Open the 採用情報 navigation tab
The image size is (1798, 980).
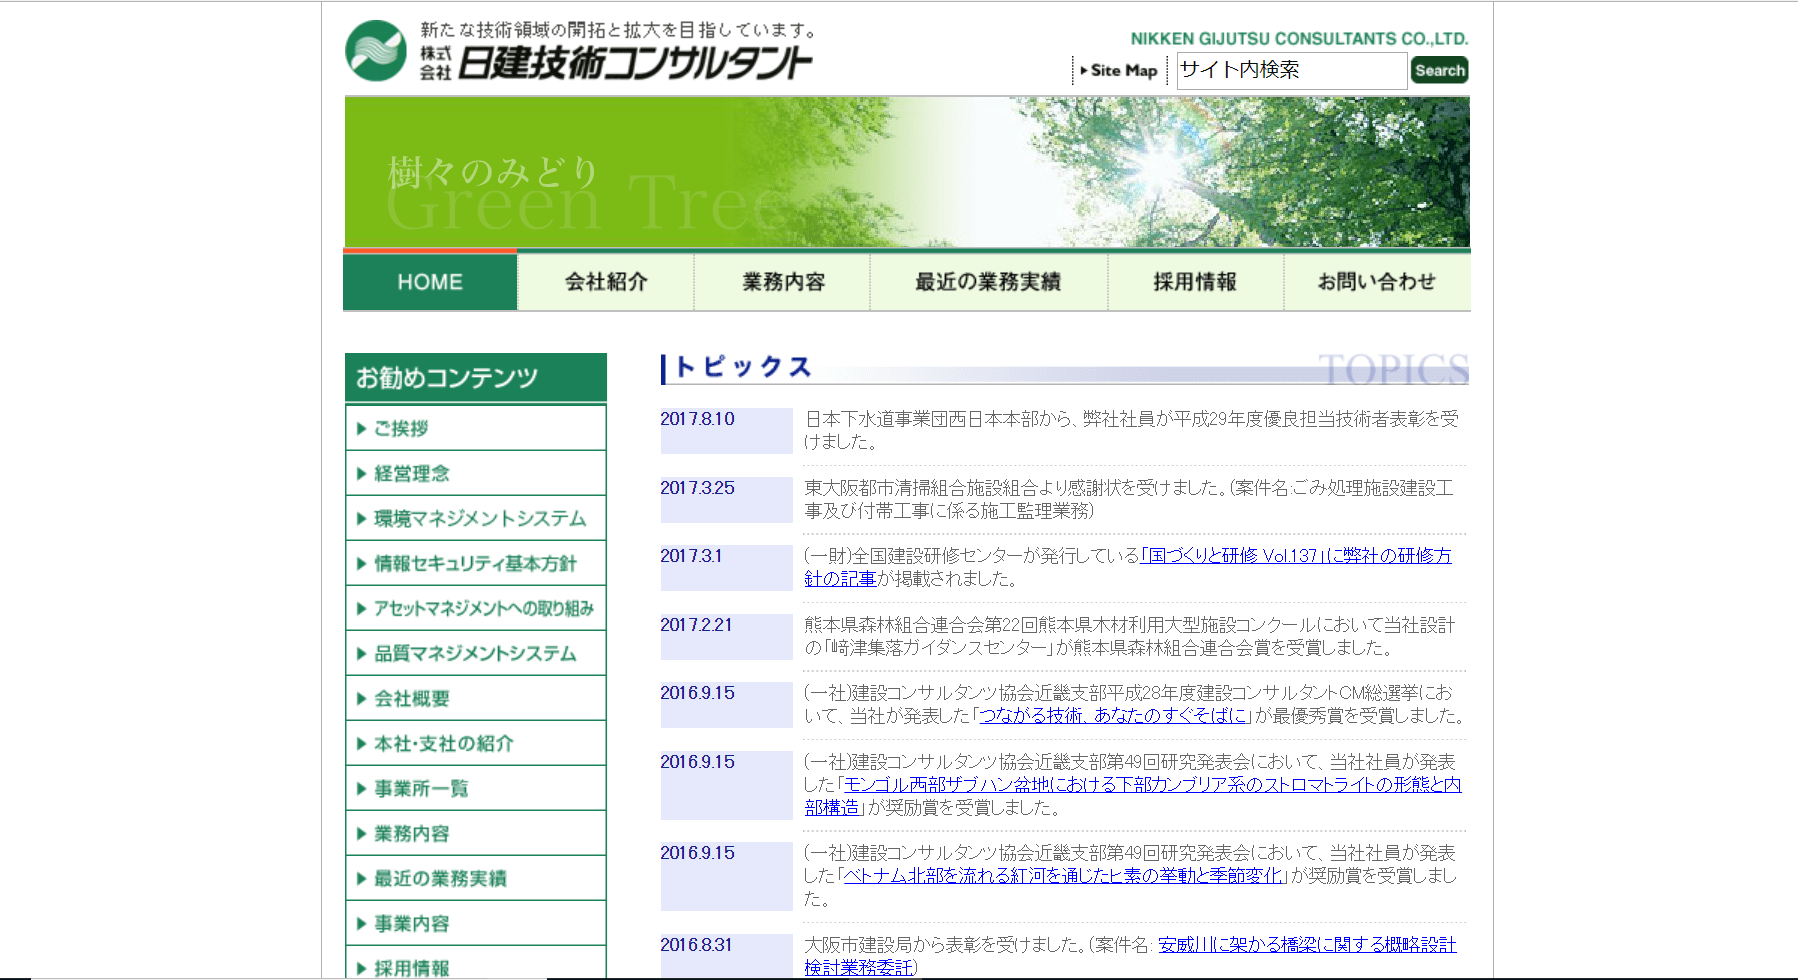1195,282
